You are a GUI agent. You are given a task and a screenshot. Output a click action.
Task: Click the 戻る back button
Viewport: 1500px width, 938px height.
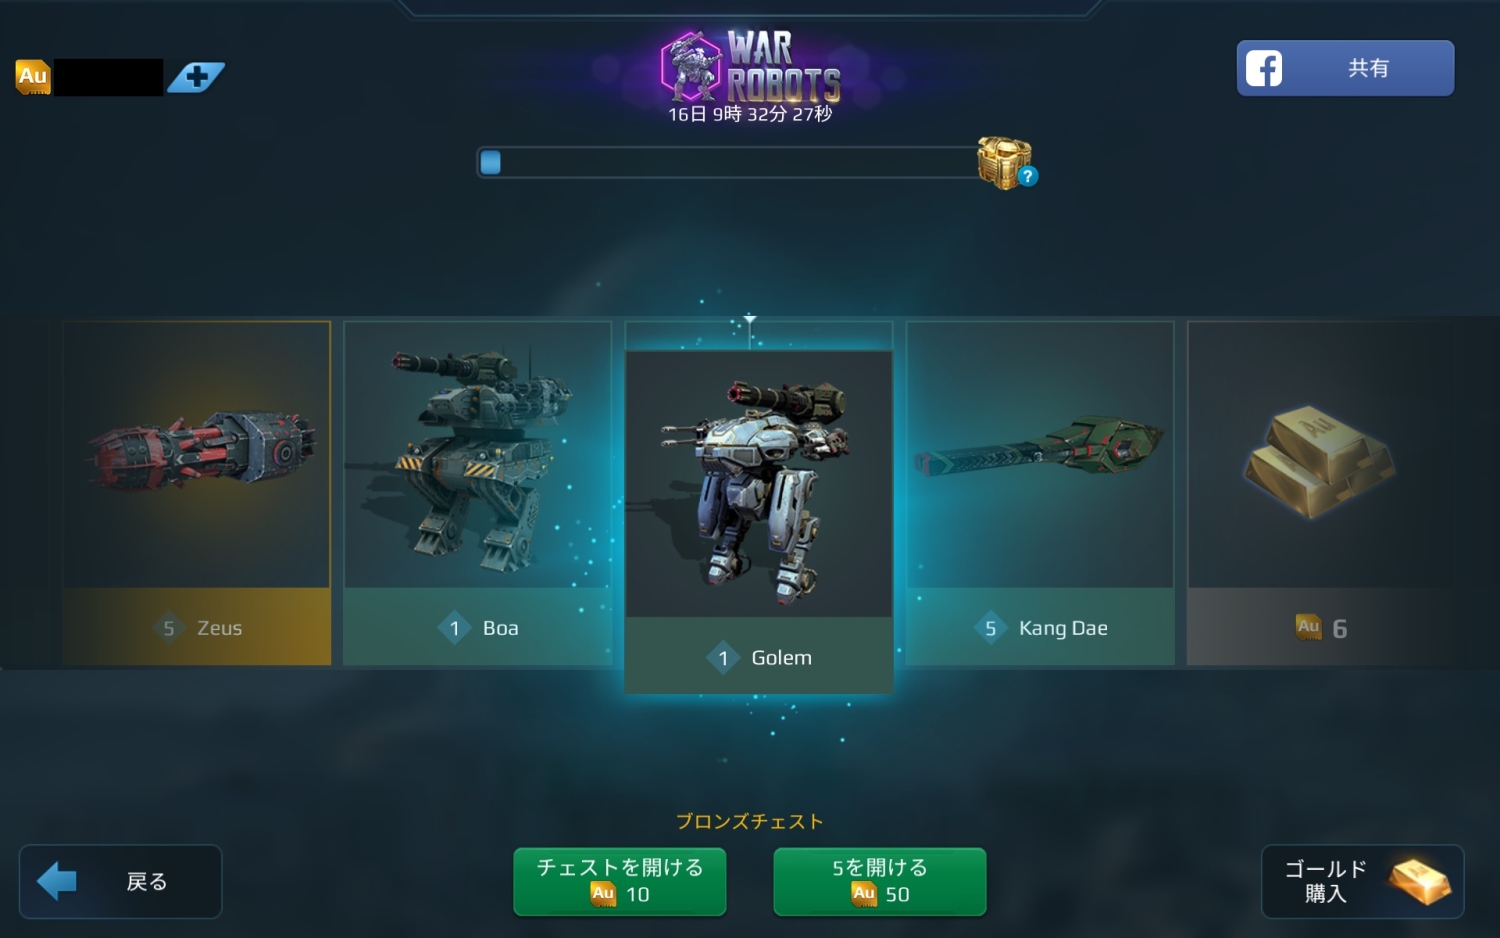pos(120,881)
